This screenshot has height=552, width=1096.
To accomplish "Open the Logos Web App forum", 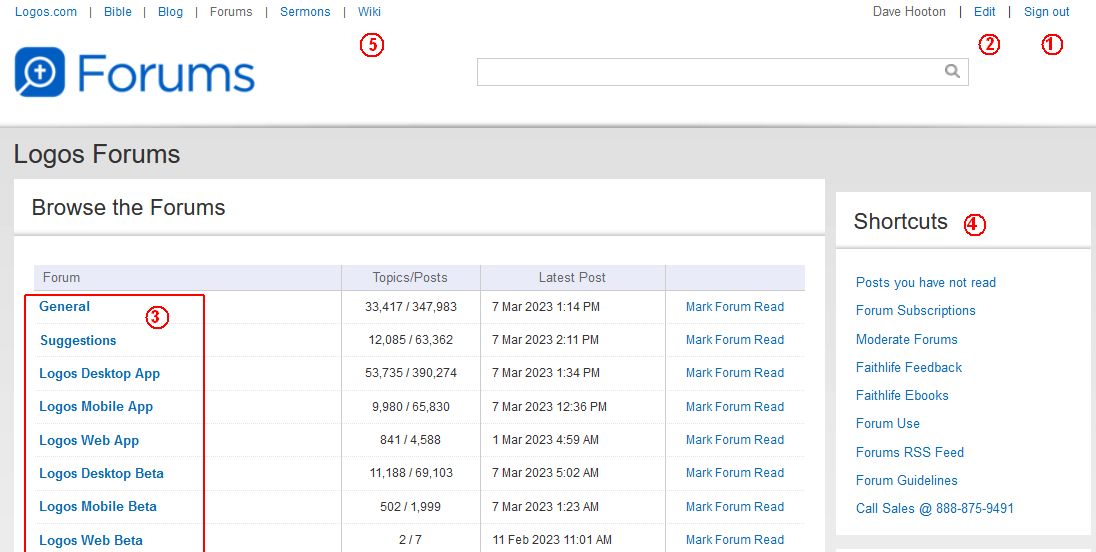I will coord(89,440).
